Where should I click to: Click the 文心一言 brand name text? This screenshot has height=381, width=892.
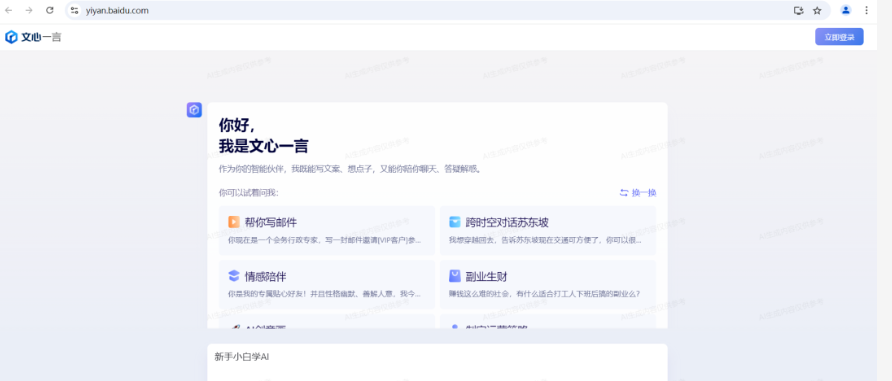point(41,37)
